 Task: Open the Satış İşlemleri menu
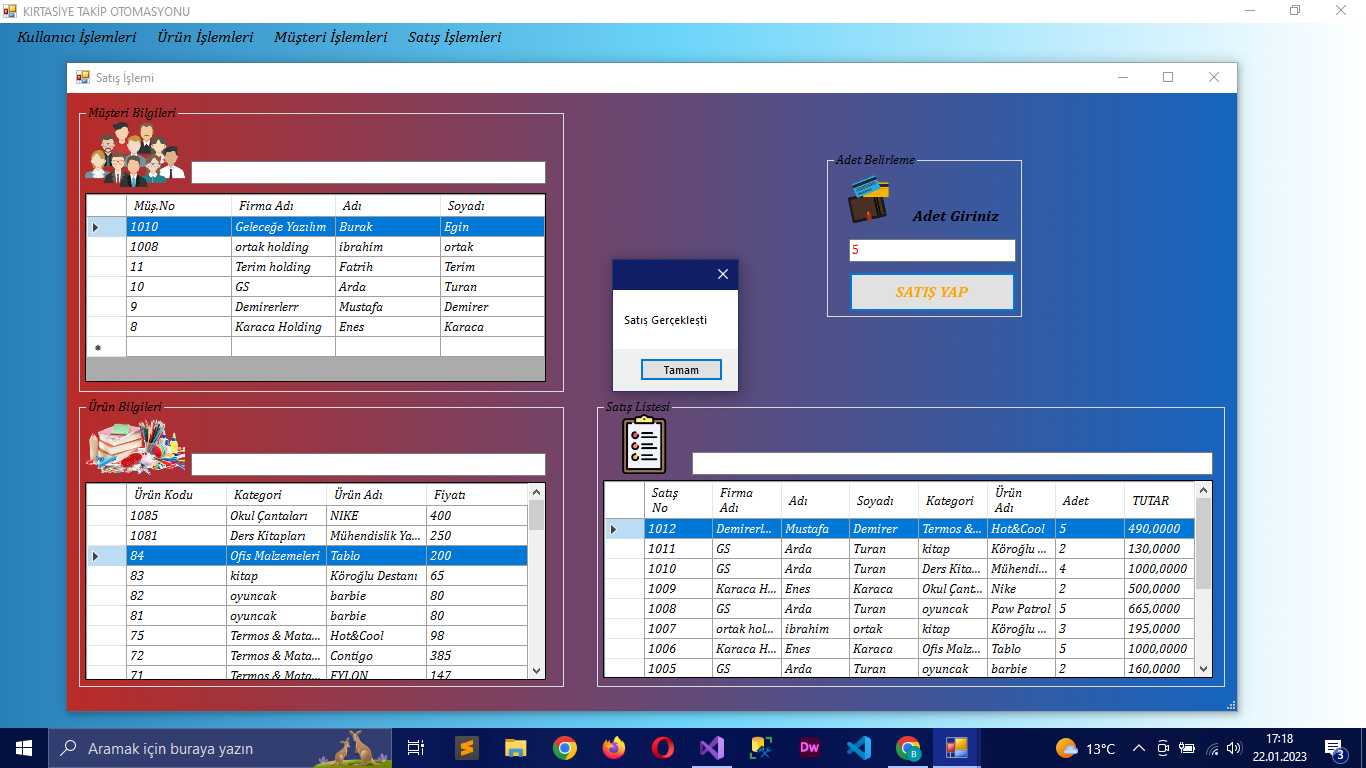click(x=455, y=37)
